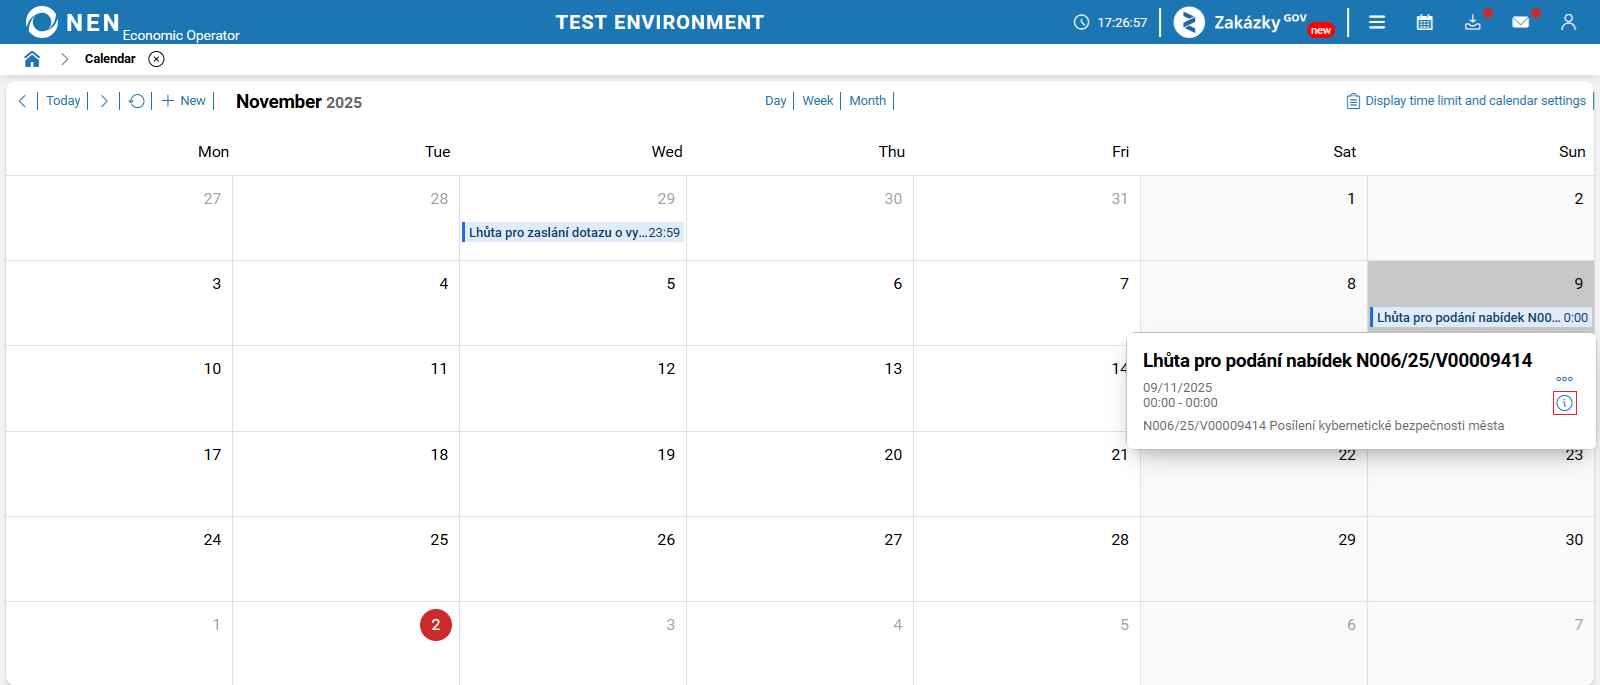
Task: Open the event on November 9
Action: [1480, 317]
